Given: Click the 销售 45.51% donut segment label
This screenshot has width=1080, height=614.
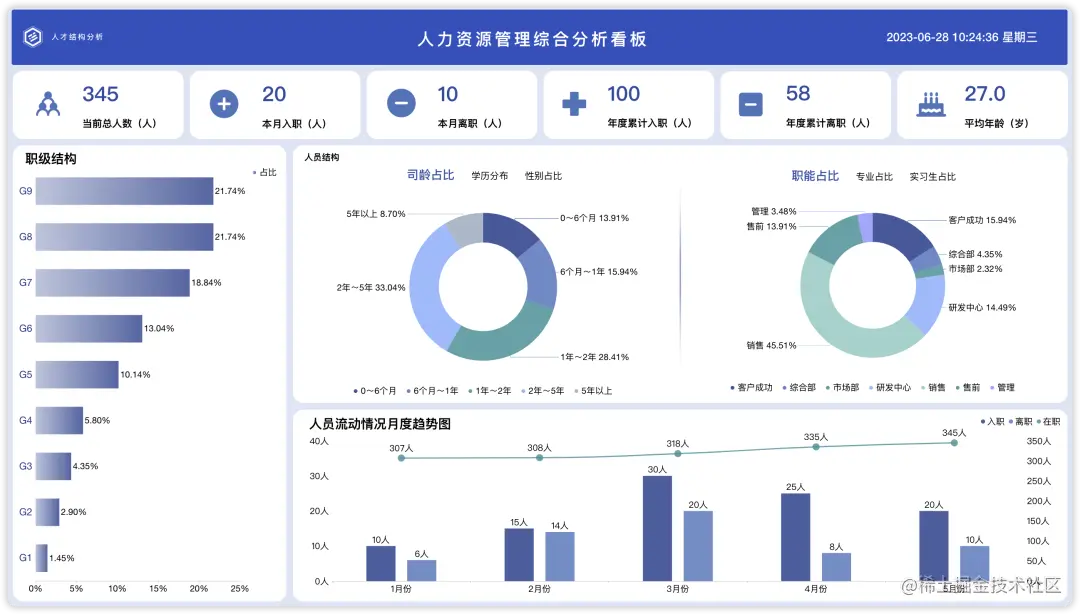Looking at the screenshot, I should point(771,345).
